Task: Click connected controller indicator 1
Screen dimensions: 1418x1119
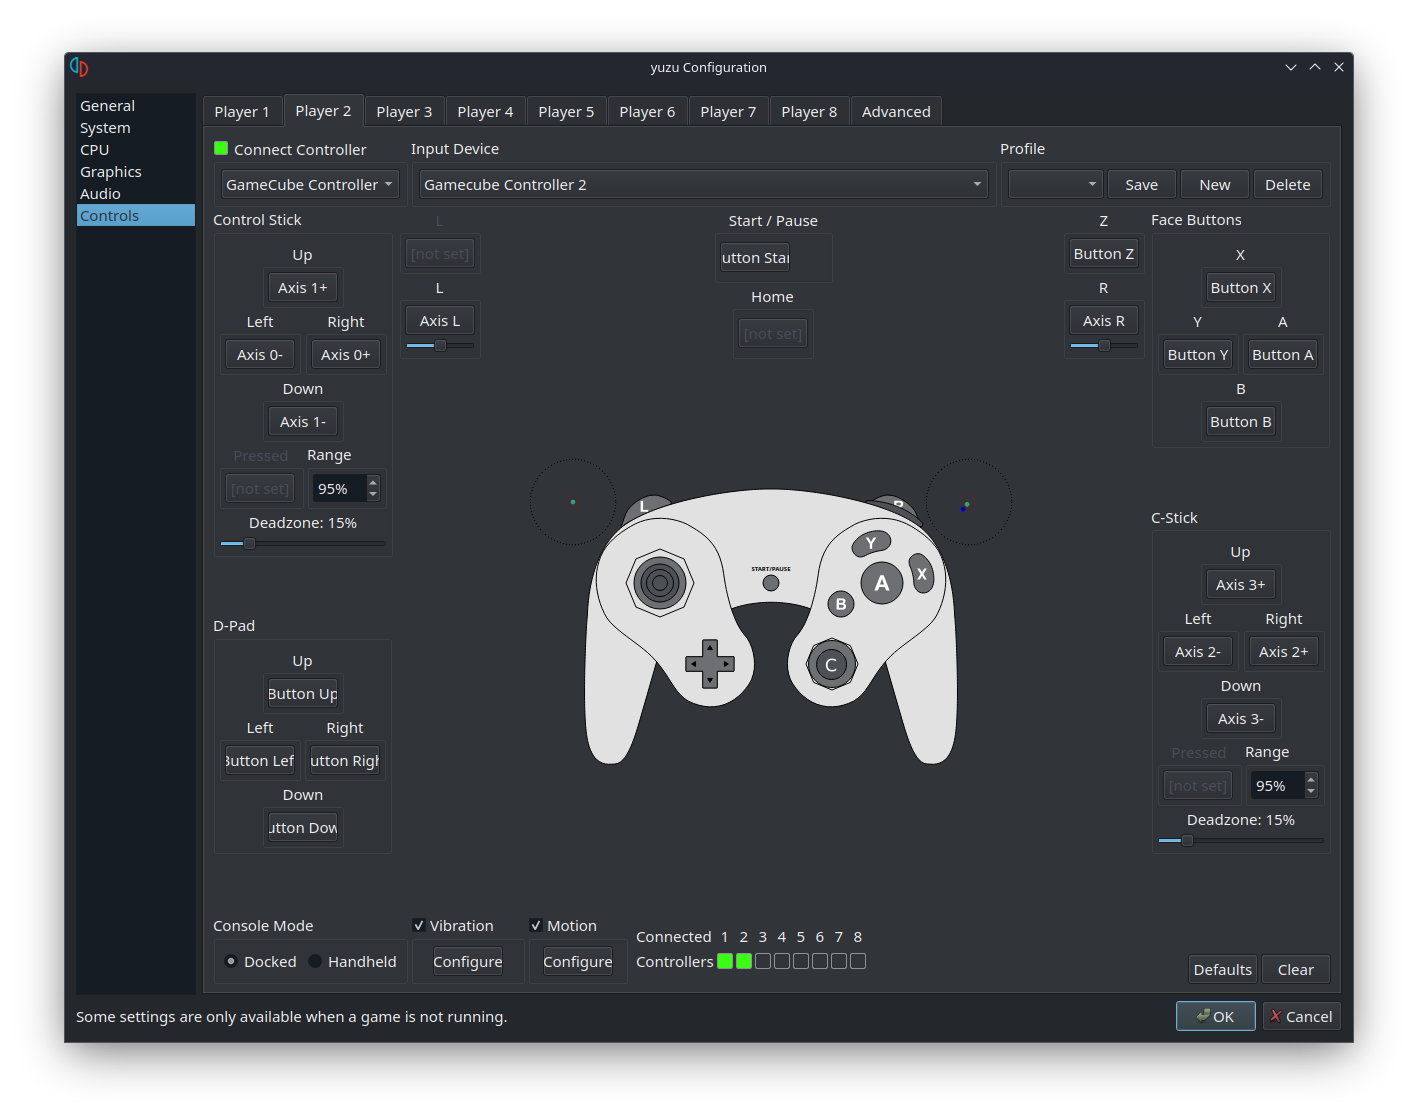Action: (x=725, y=961)
